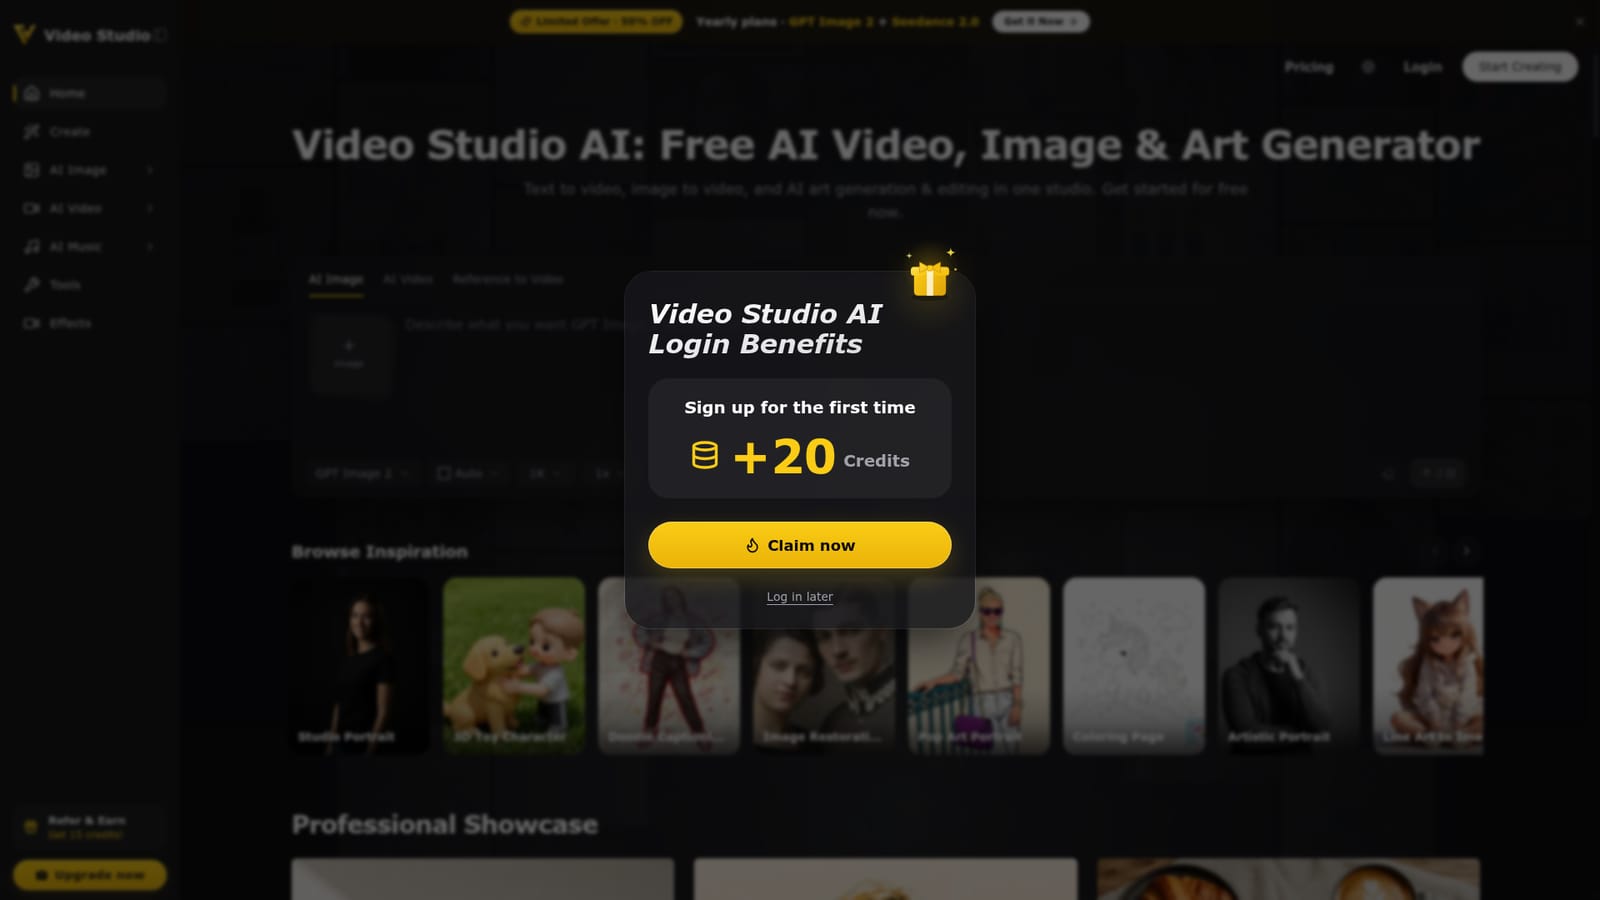This screenshot has height=900, width=1600.
Task: Open the Image Restoration thumbnail
Action: coord(824,665)
